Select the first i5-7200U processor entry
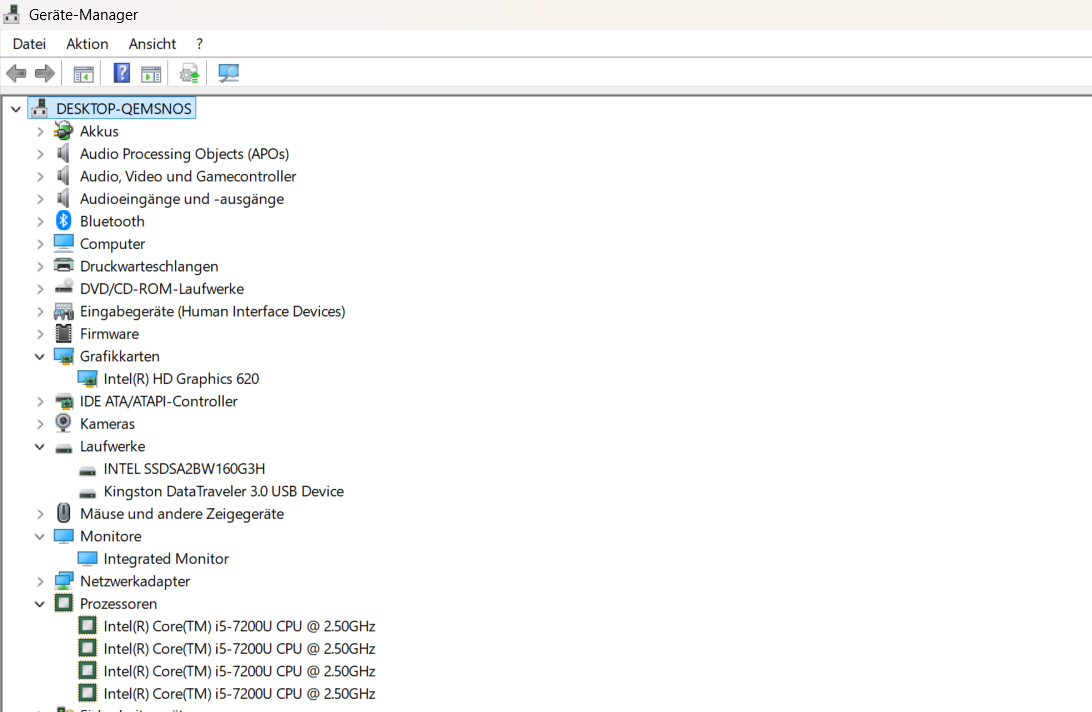Image resolution: width=1092 pixels, height=712 pixels. [x=239, y=626]
